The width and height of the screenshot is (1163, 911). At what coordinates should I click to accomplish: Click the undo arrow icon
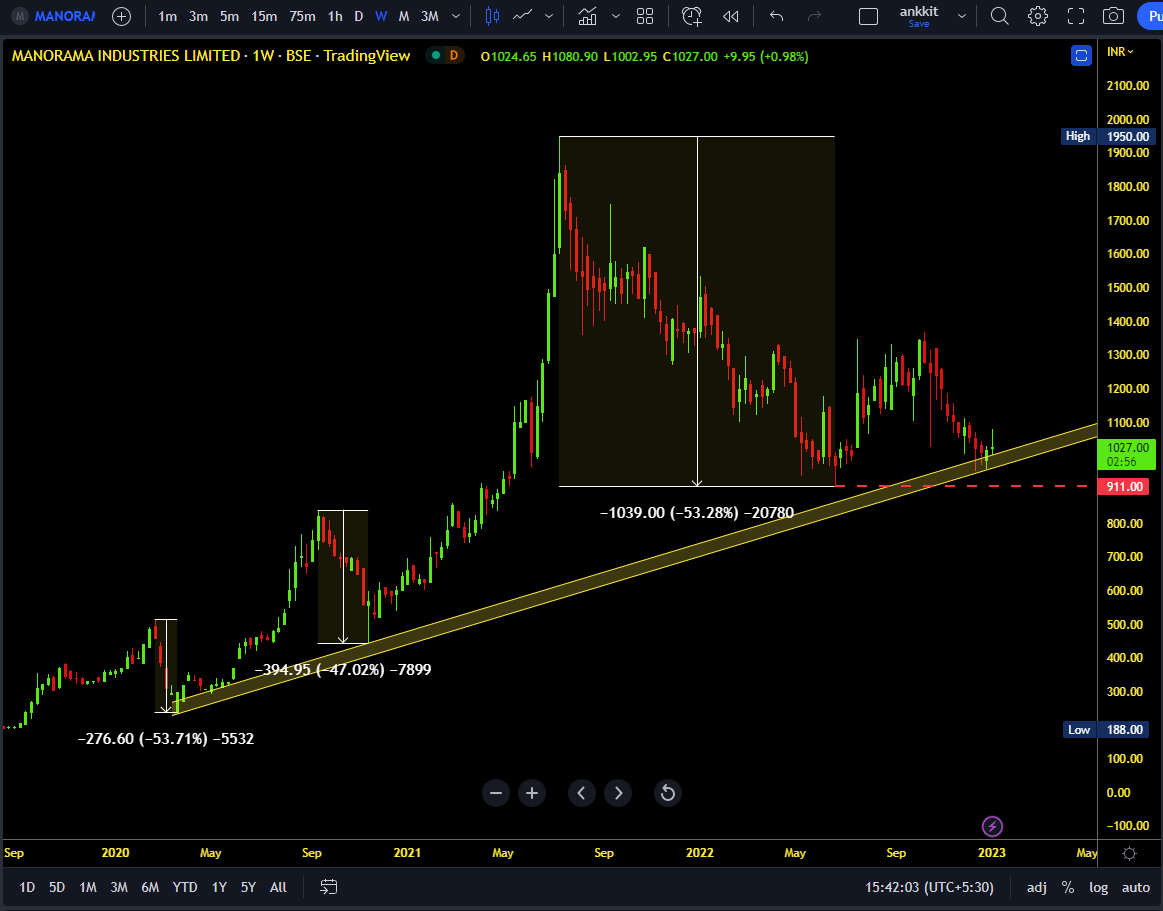click(777, 16)
